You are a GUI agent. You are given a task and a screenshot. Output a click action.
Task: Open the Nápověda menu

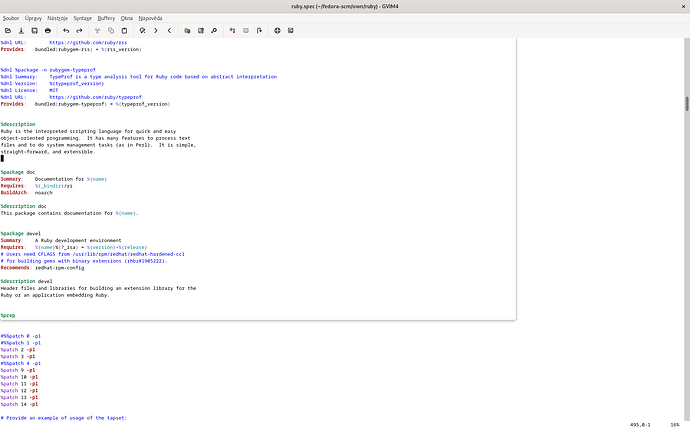[150, 18]
